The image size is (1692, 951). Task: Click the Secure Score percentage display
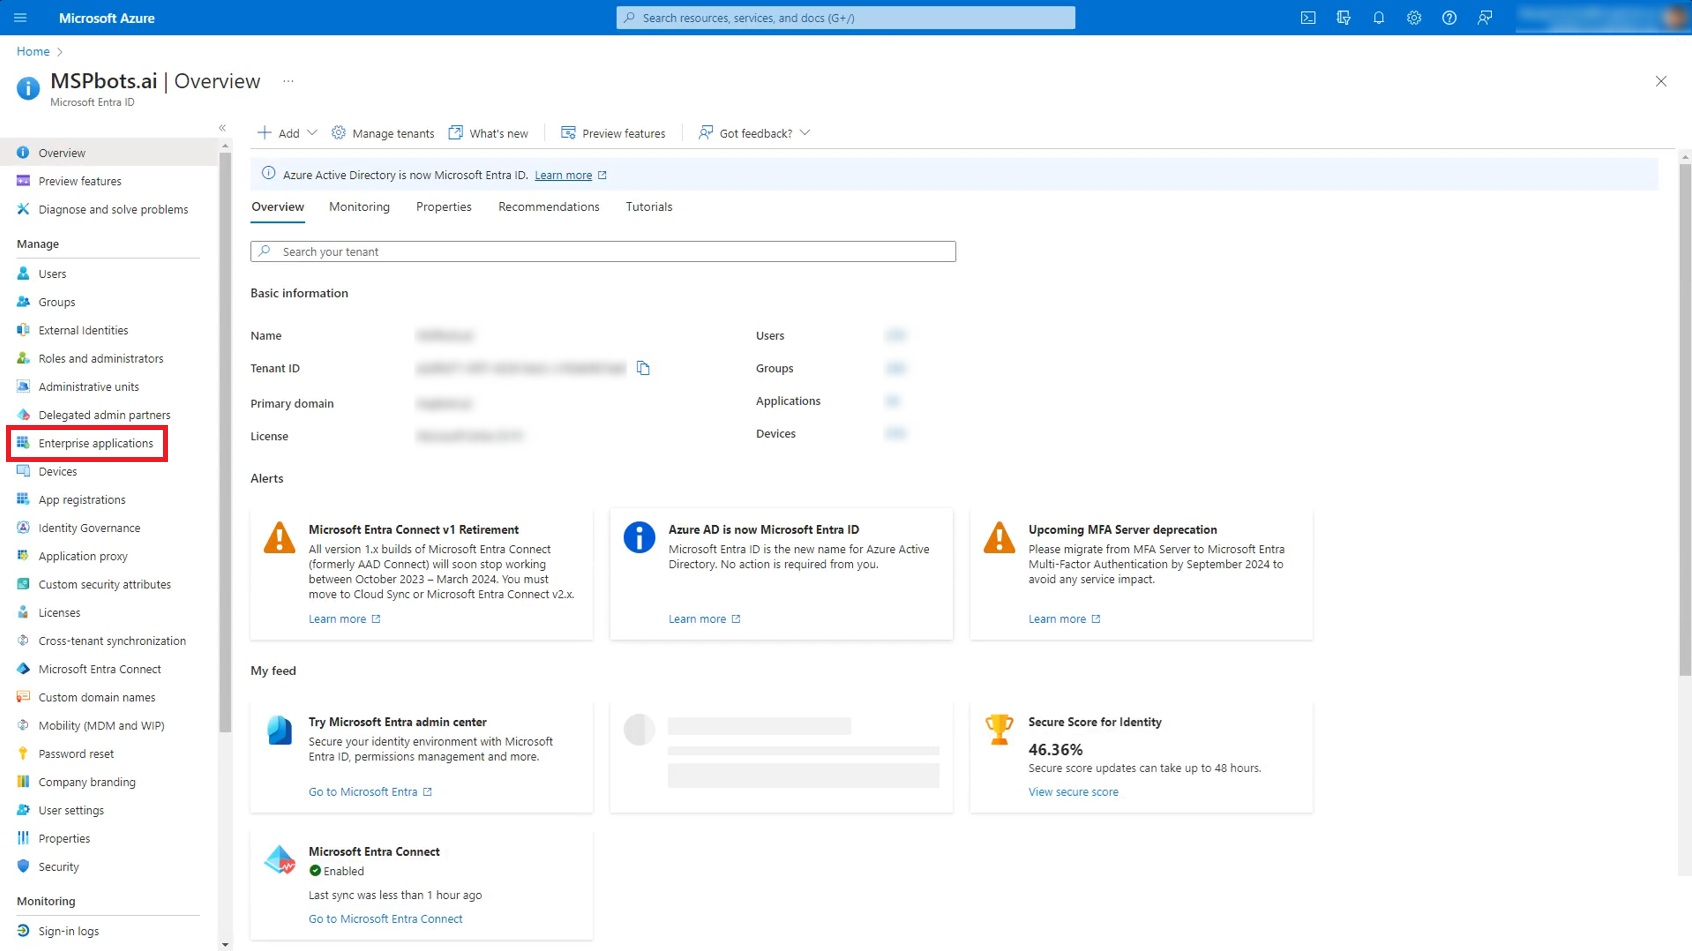(1055, 749)
